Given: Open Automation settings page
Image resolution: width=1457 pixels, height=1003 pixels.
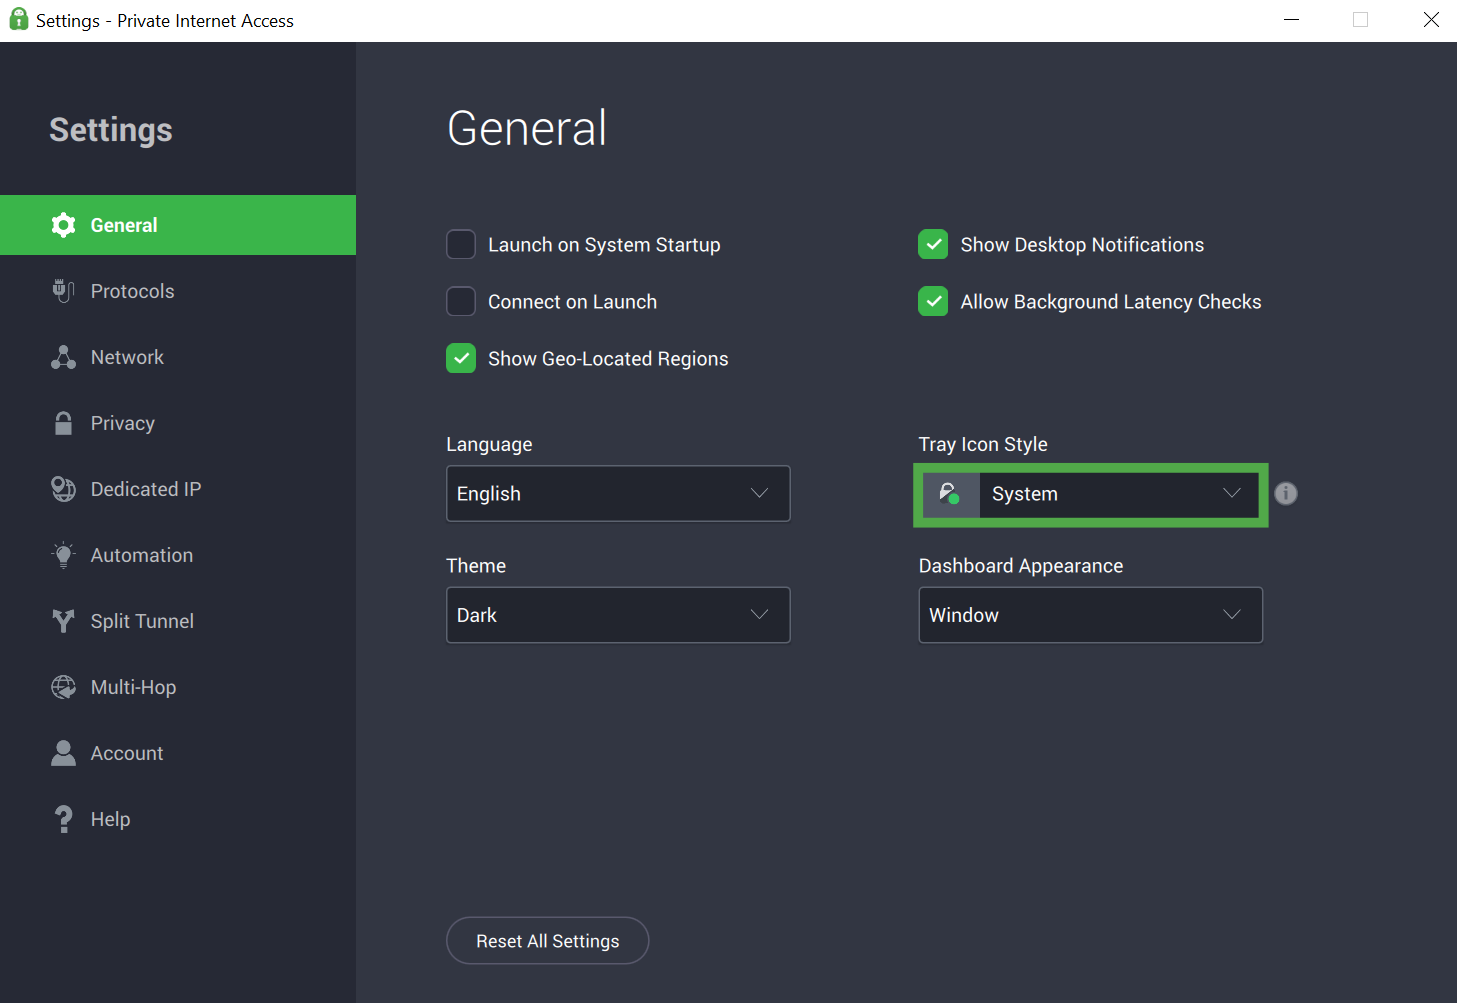Looking at the screenshot, I should (142, 555).
